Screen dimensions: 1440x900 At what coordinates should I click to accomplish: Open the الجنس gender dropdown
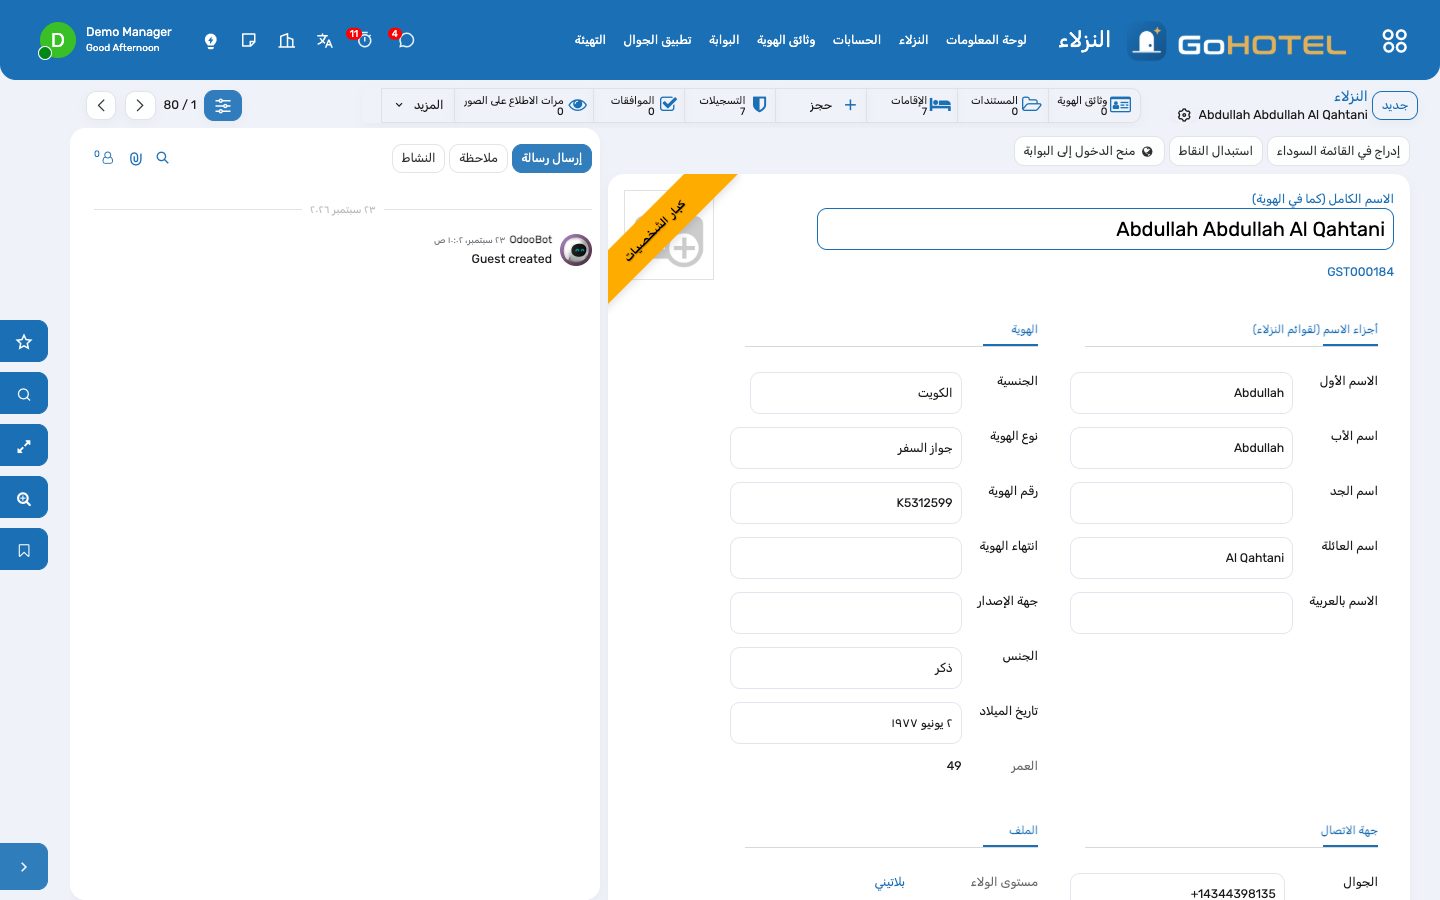click(x=846, y=668)
